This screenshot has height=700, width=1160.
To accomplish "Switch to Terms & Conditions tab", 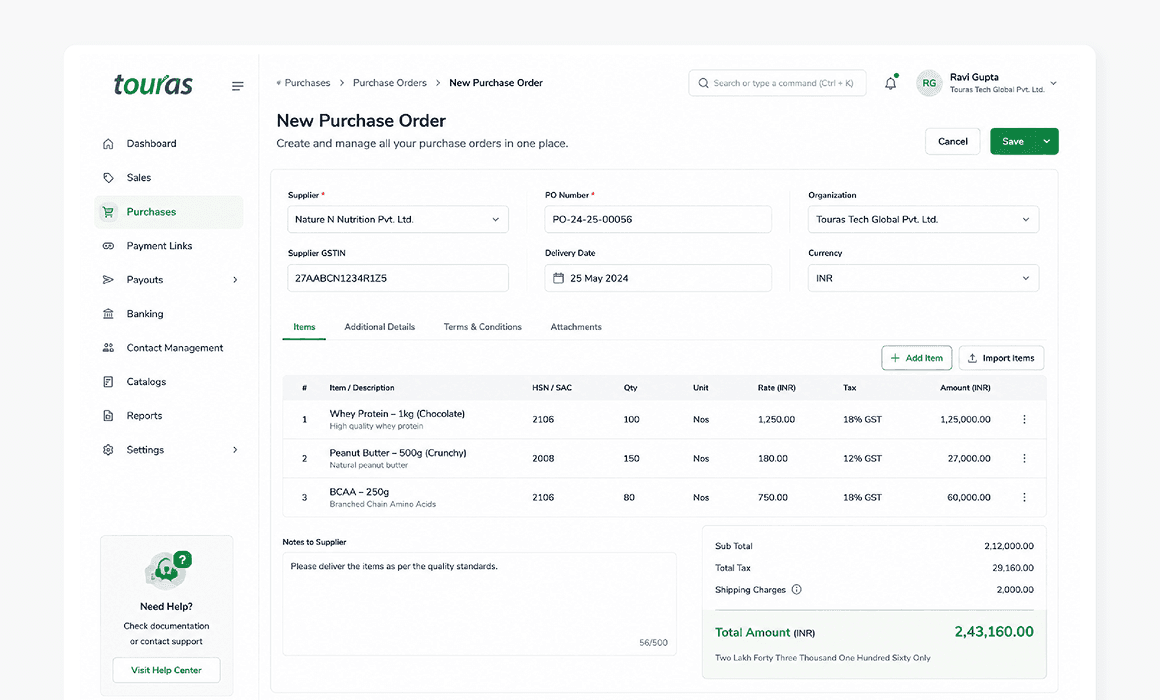I will [482, 327].
